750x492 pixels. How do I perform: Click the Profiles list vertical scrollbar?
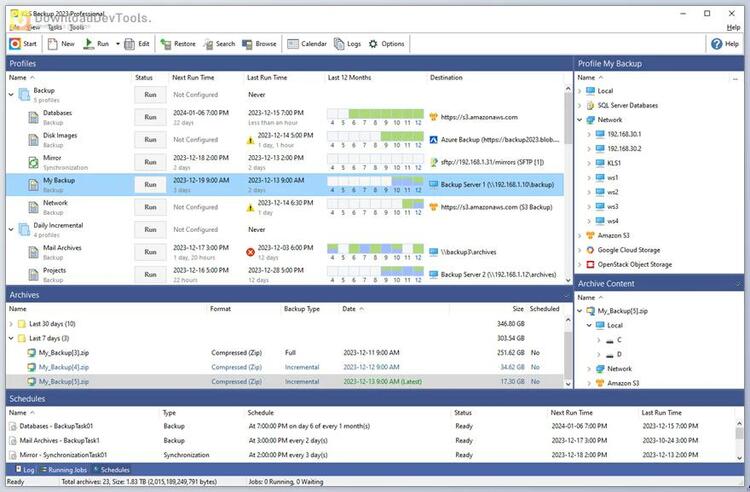point(568,184)
